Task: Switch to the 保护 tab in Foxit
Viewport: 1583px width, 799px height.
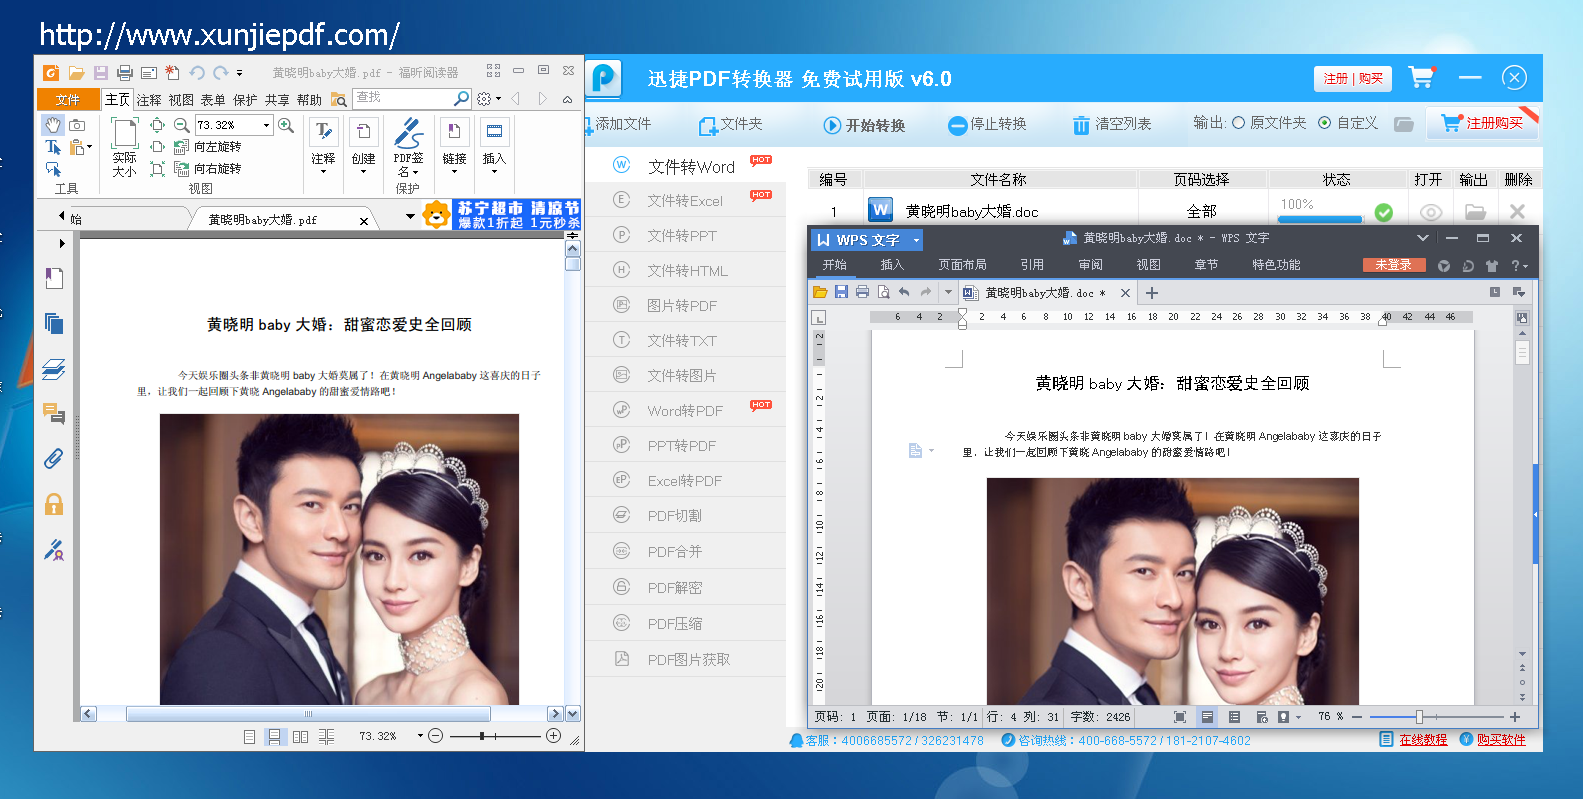Action: (x=245, y=100)
